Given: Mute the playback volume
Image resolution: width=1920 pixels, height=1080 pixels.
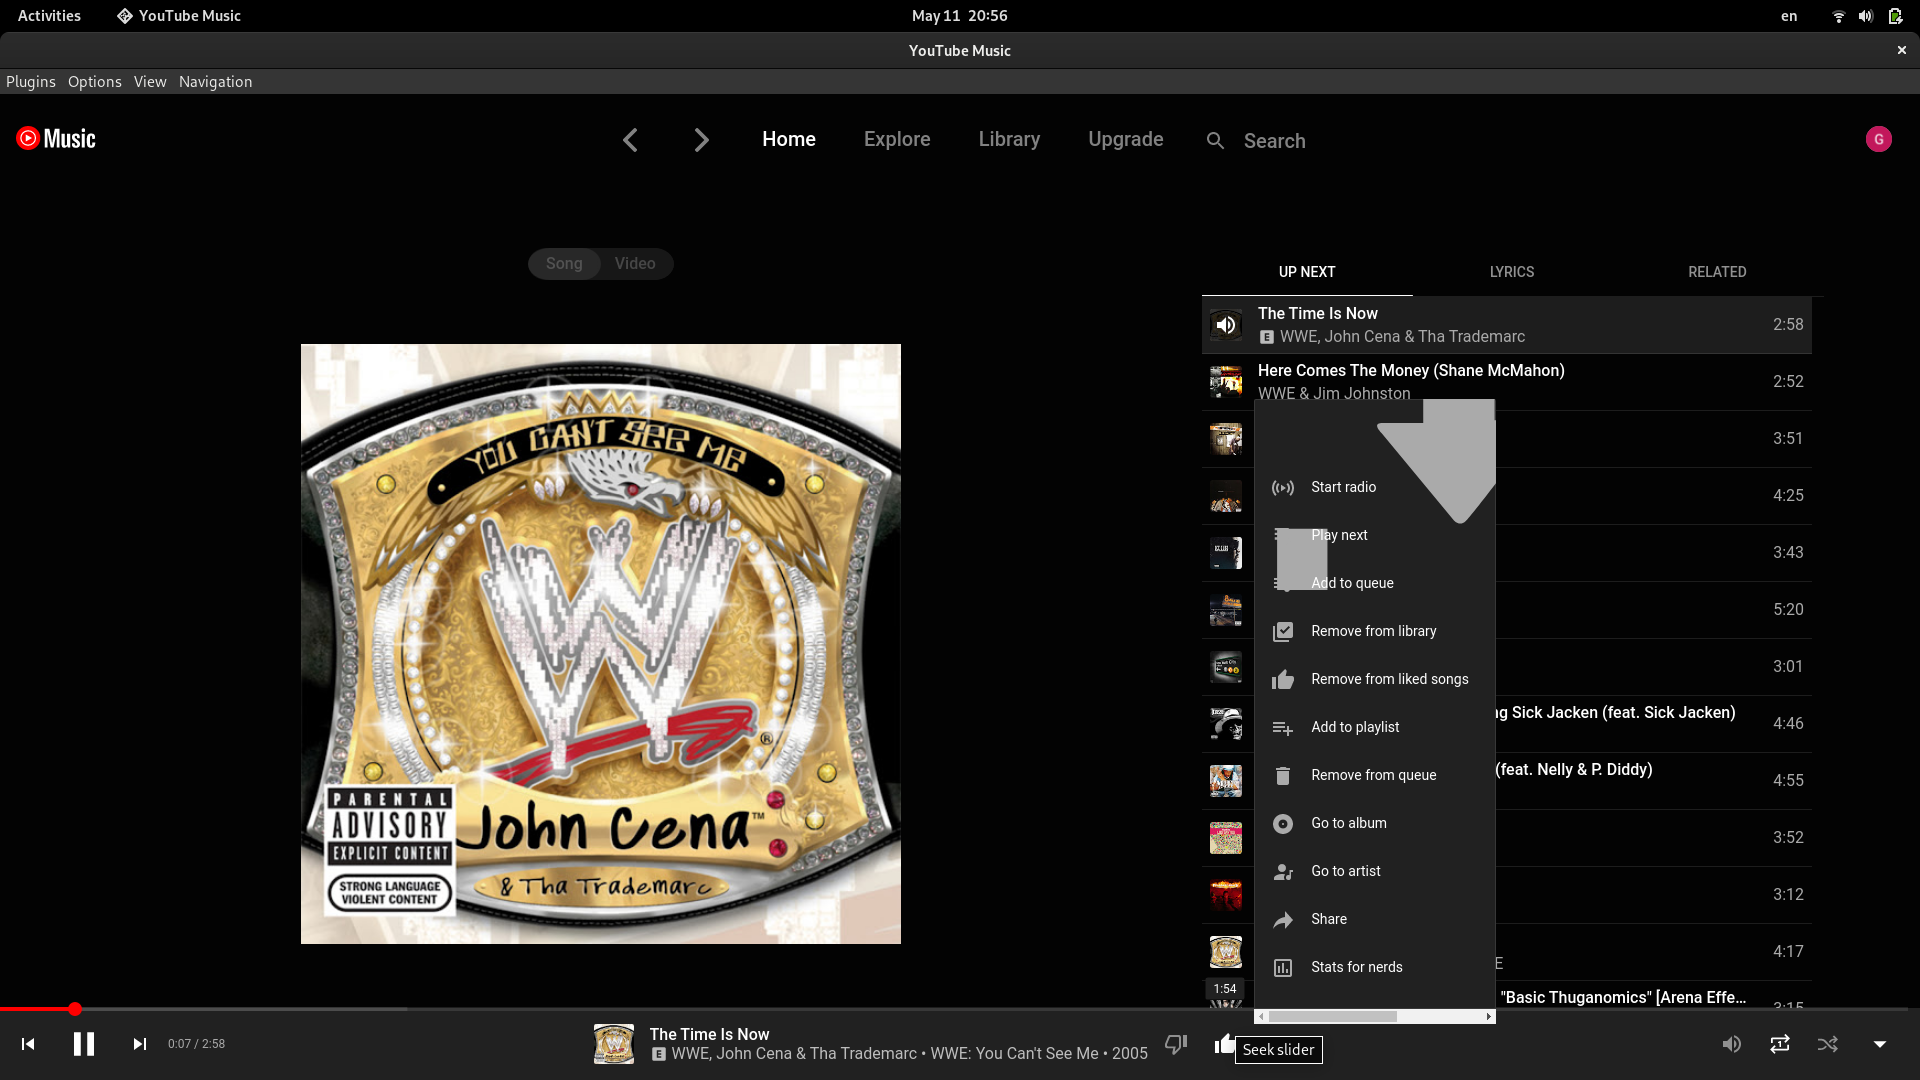Looking at the screenshot, I should coord(1732,1043).
